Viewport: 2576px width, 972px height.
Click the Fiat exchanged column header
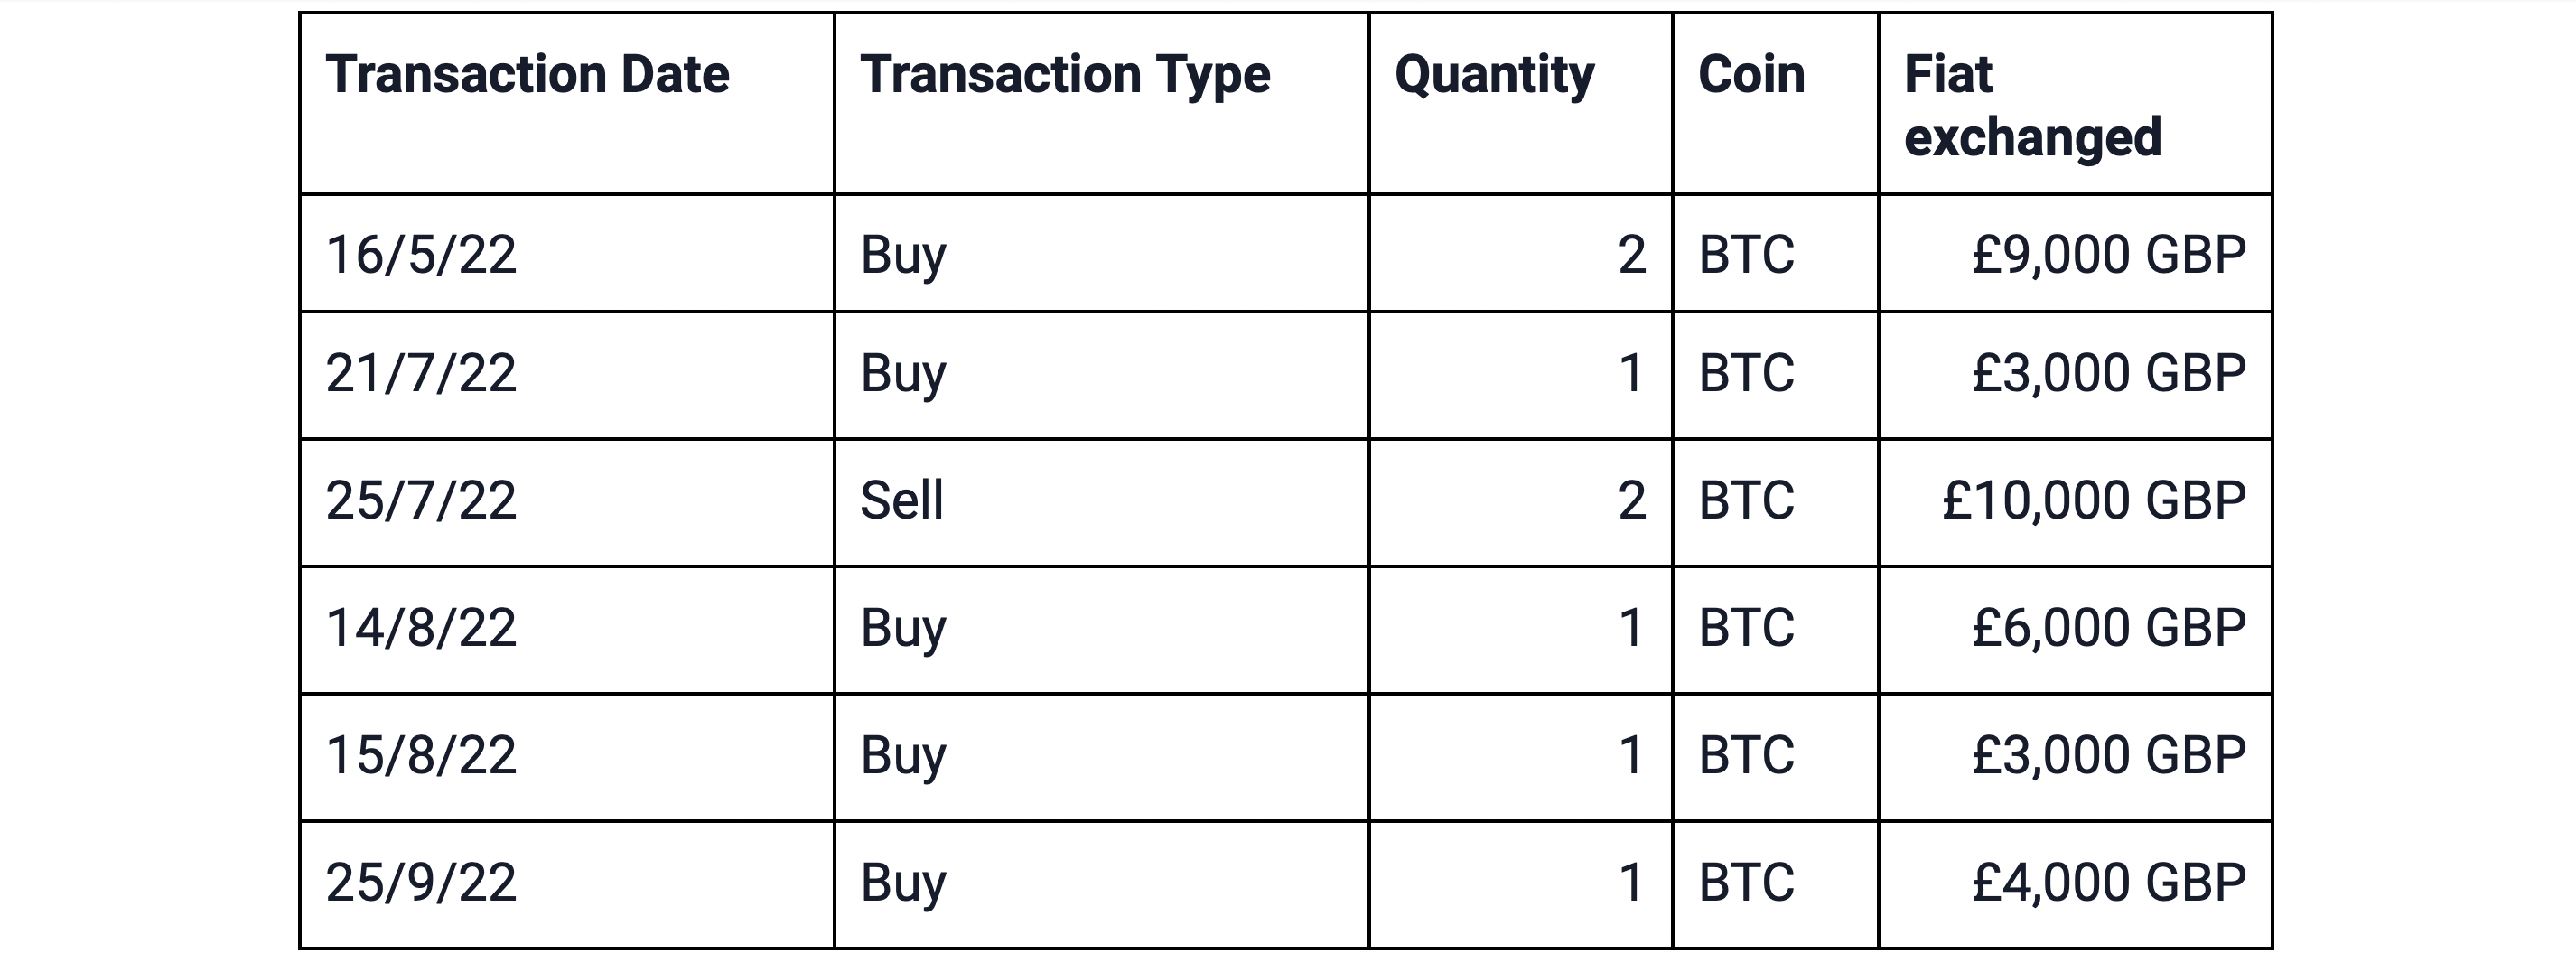pos(2032,105)
